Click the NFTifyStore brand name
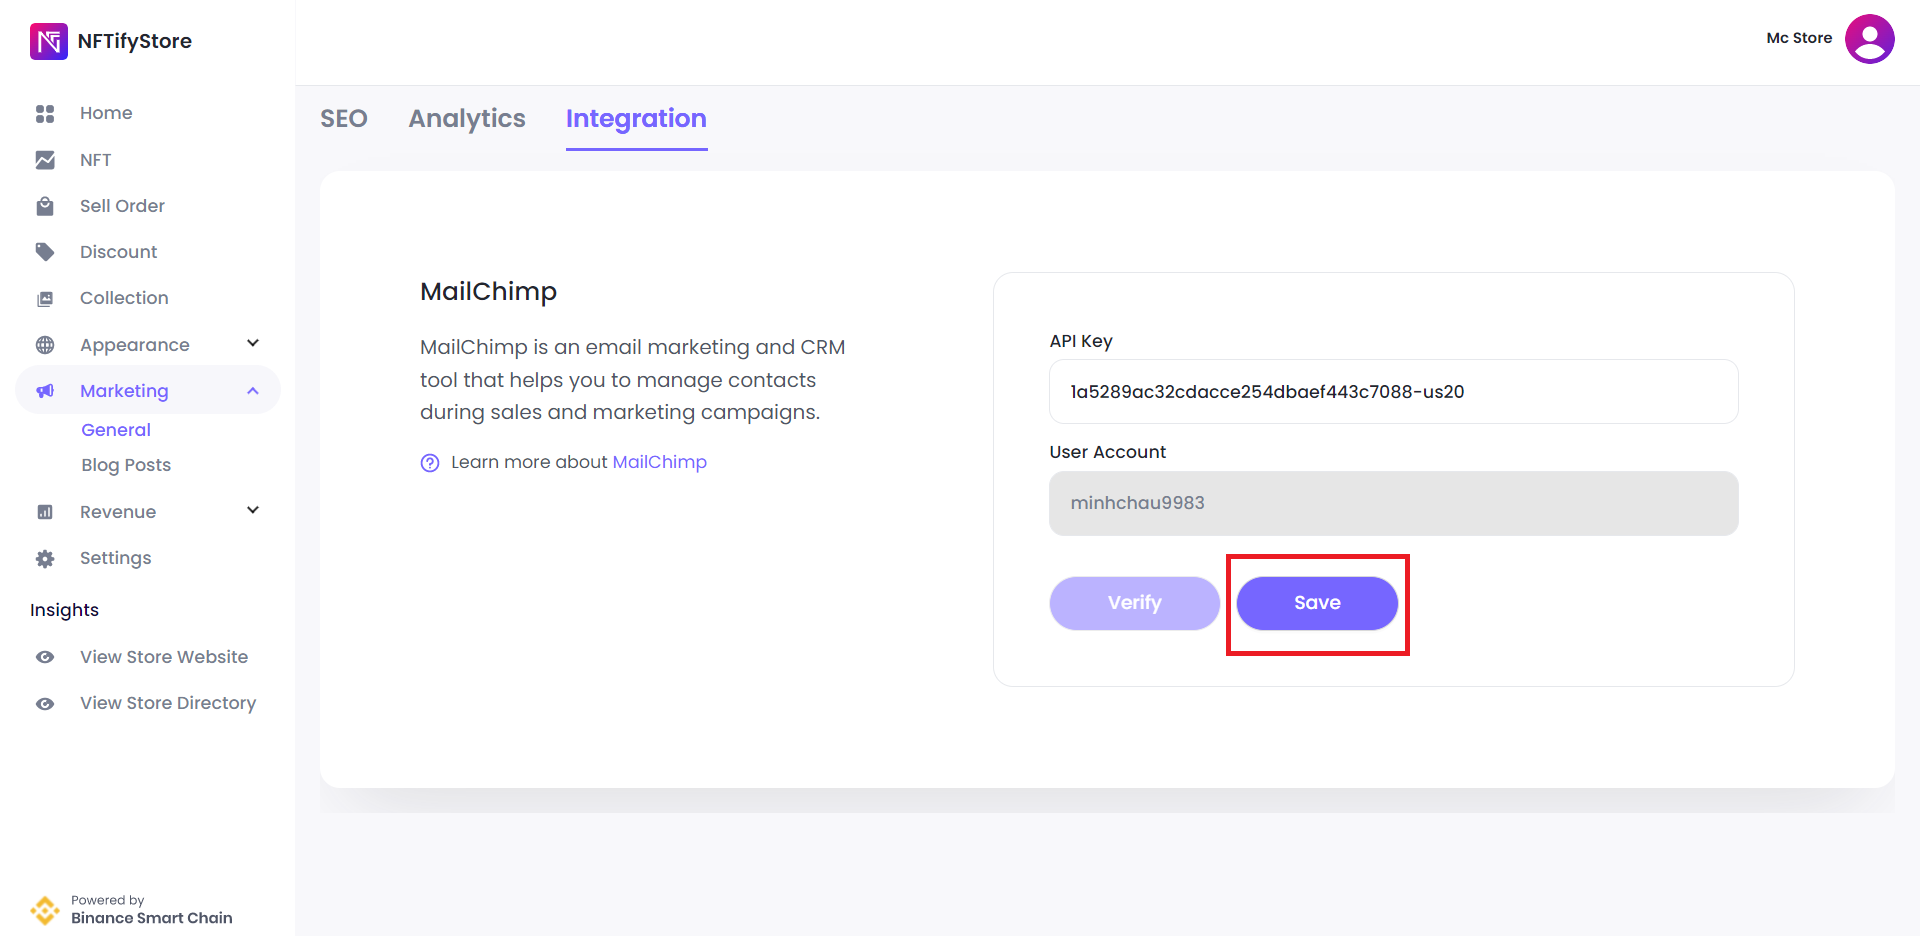This screenshot has width=1920, height=936. pyautogui.click(x=135, y=41)
